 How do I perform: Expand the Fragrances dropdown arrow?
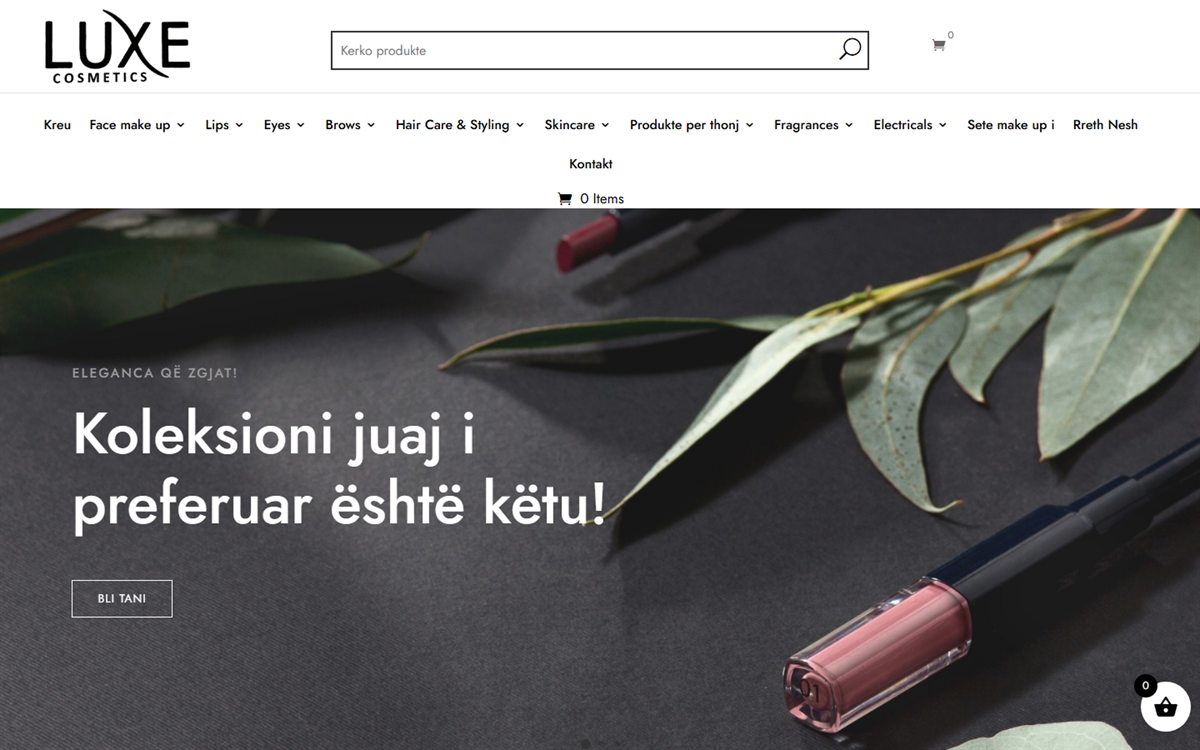849,125
